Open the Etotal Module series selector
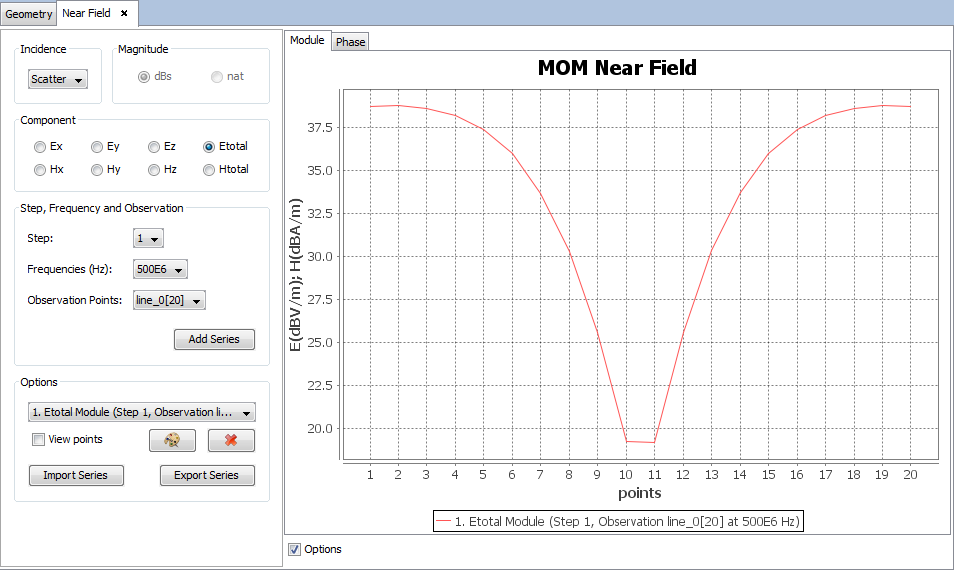This screenshot has height=570, width=954. (x=142, y=412)
